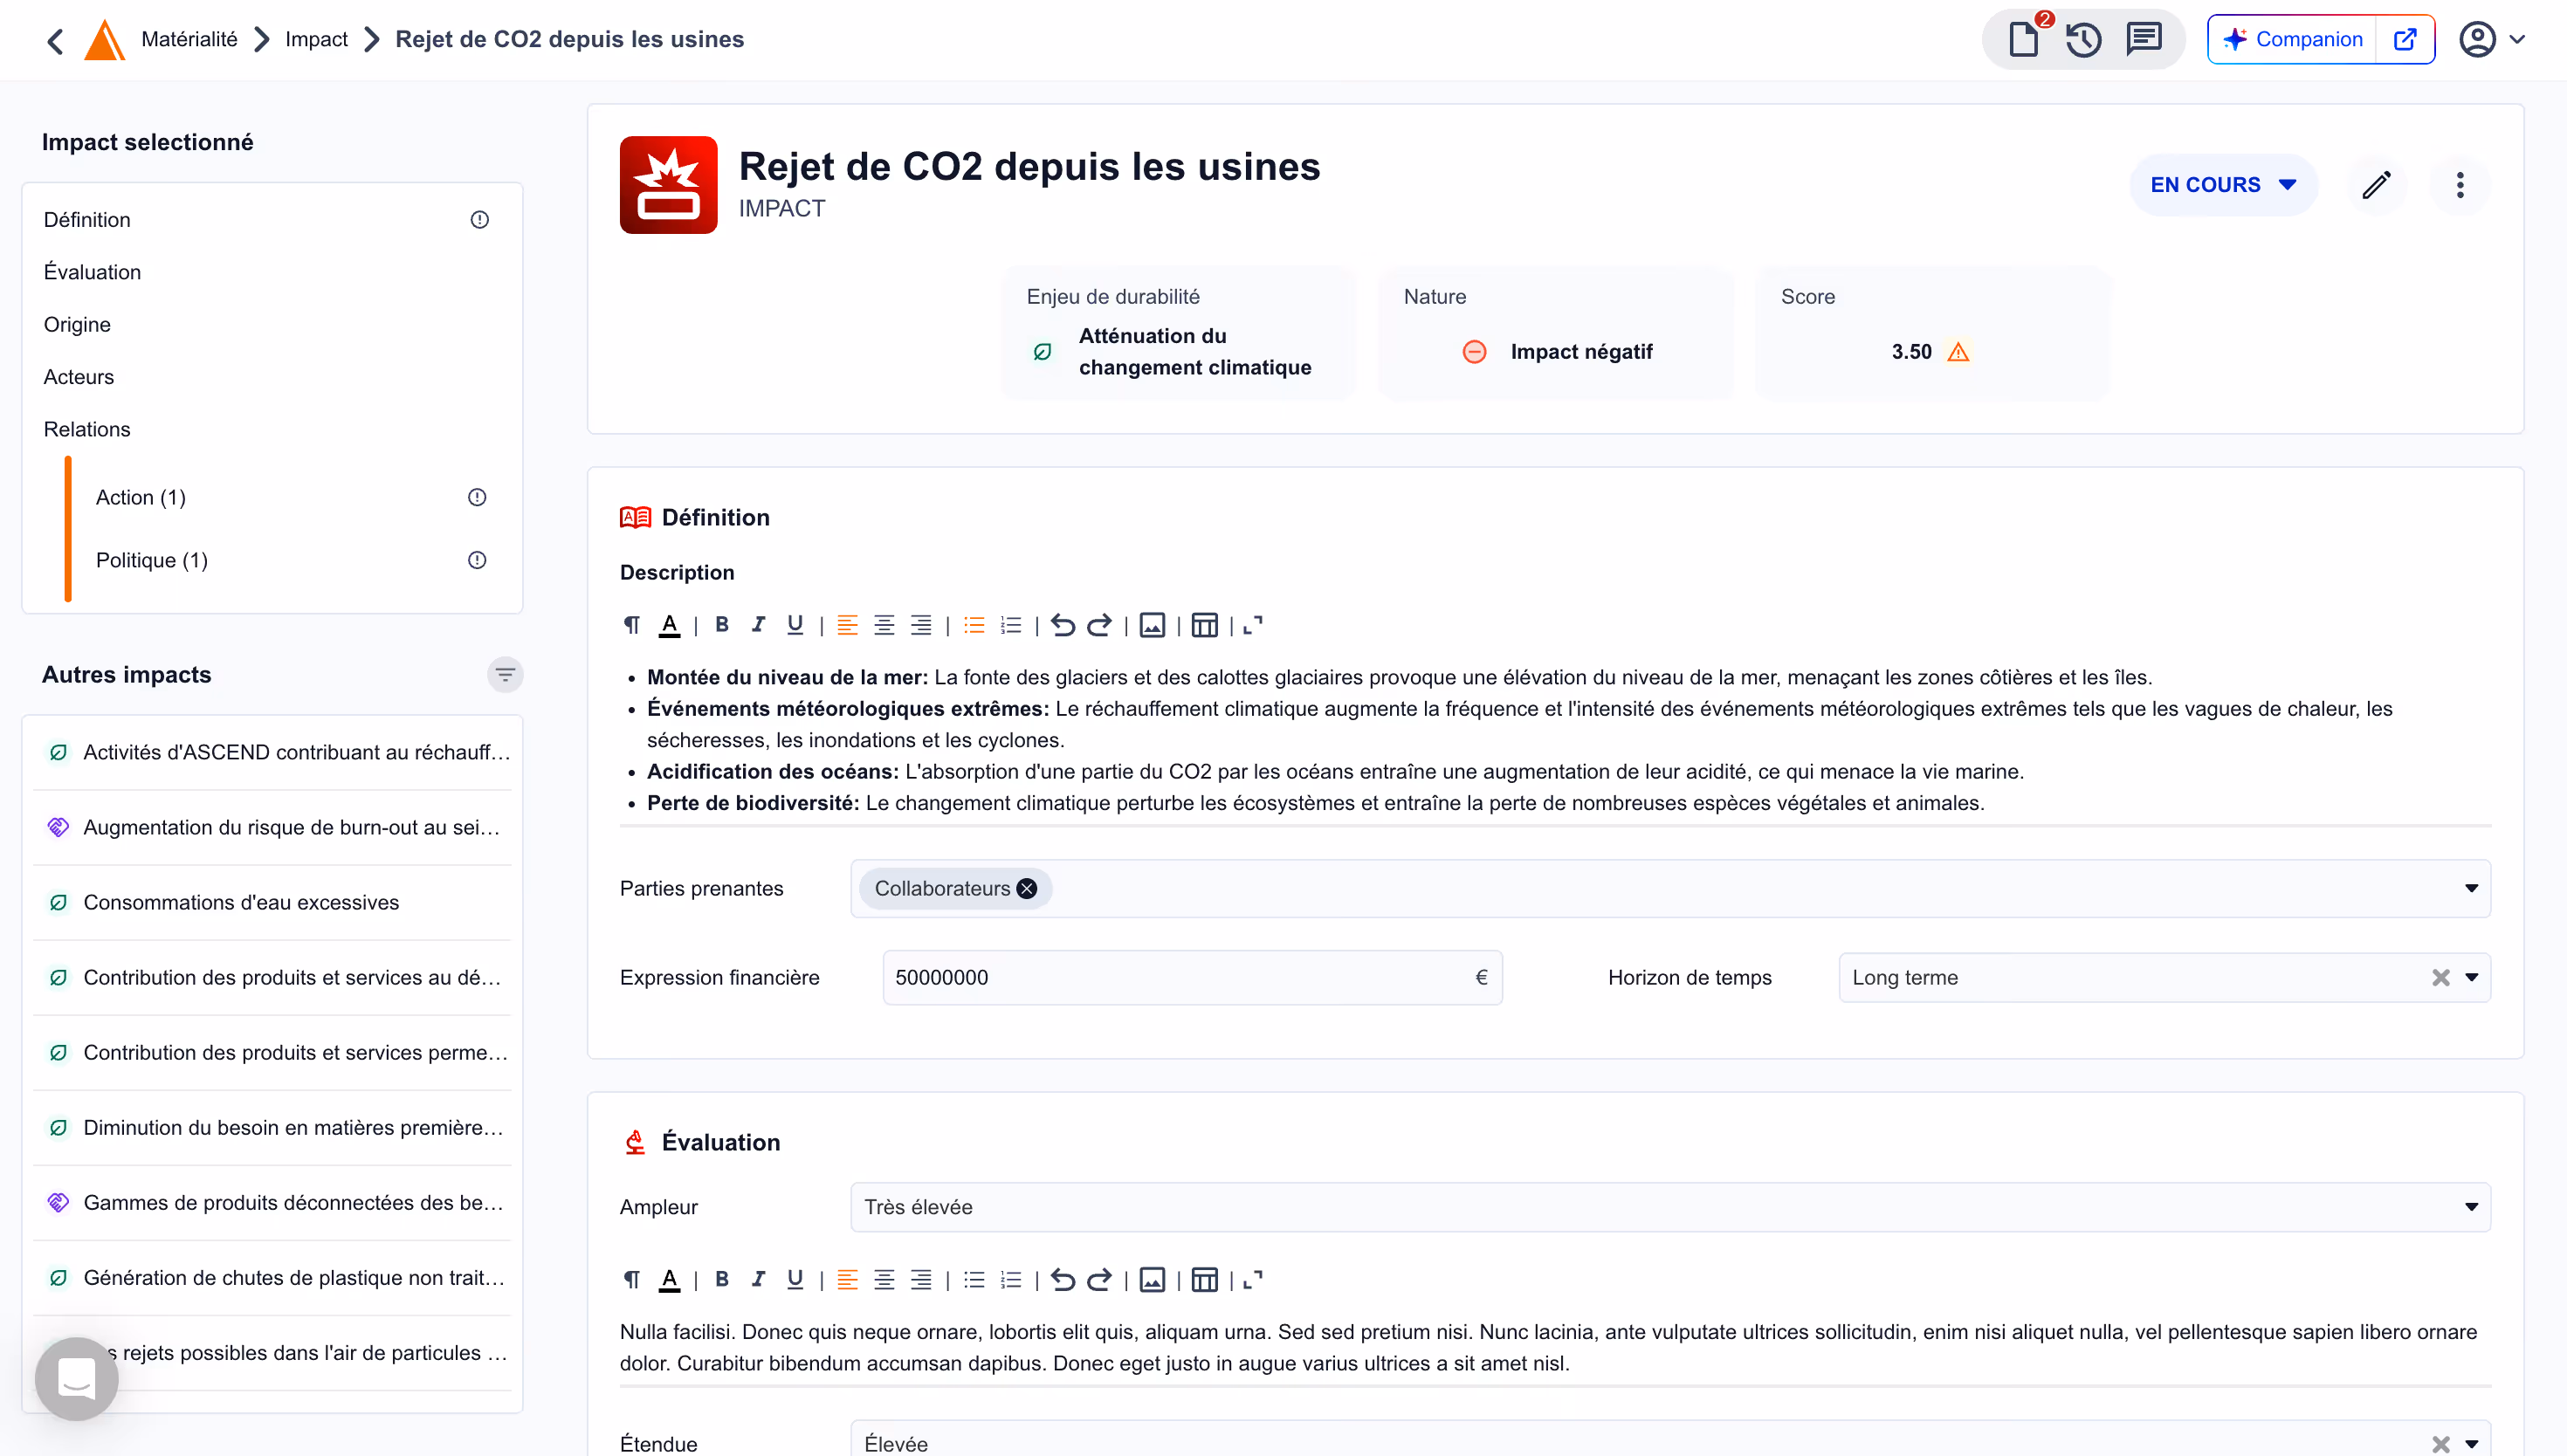Screen dimensions: 2567x1456
Task: Insert image in Description editor
Action: 1152,626
